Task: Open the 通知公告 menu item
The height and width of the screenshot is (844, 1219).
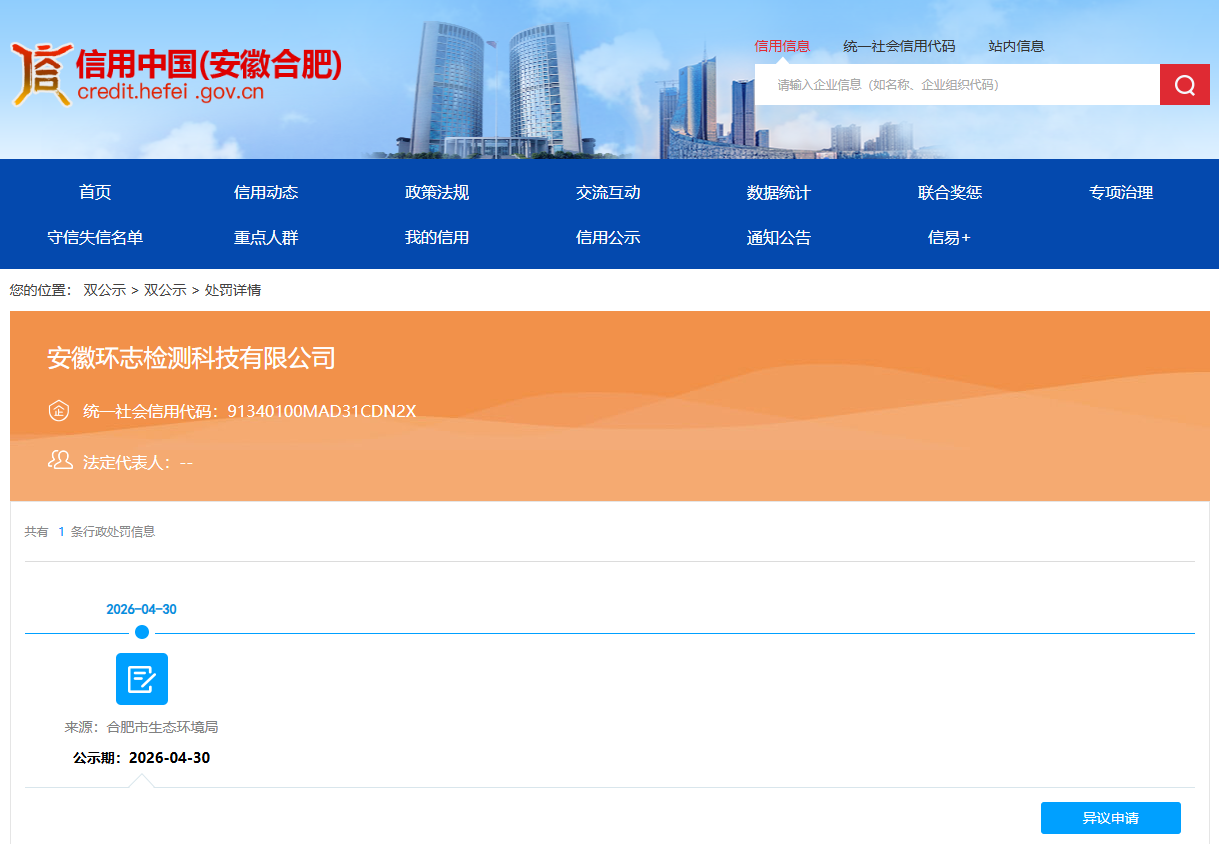Action: click(x=779, y=238)
